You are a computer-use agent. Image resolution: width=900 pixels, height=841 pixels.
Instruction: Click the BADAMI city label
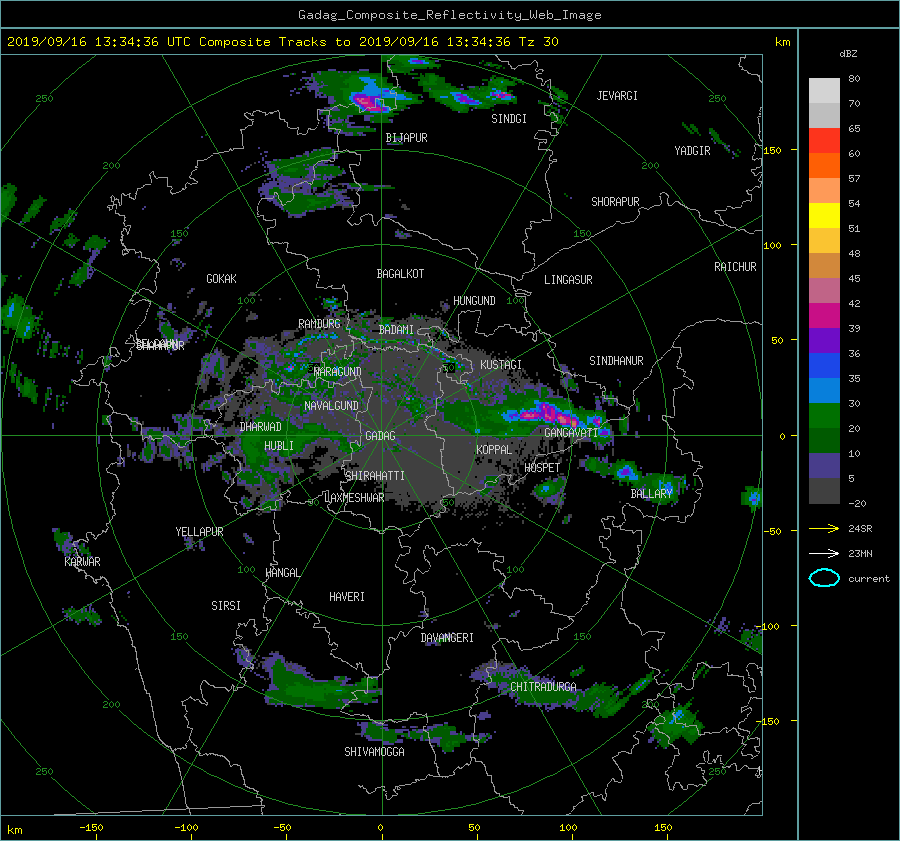(x=396, y=330)
